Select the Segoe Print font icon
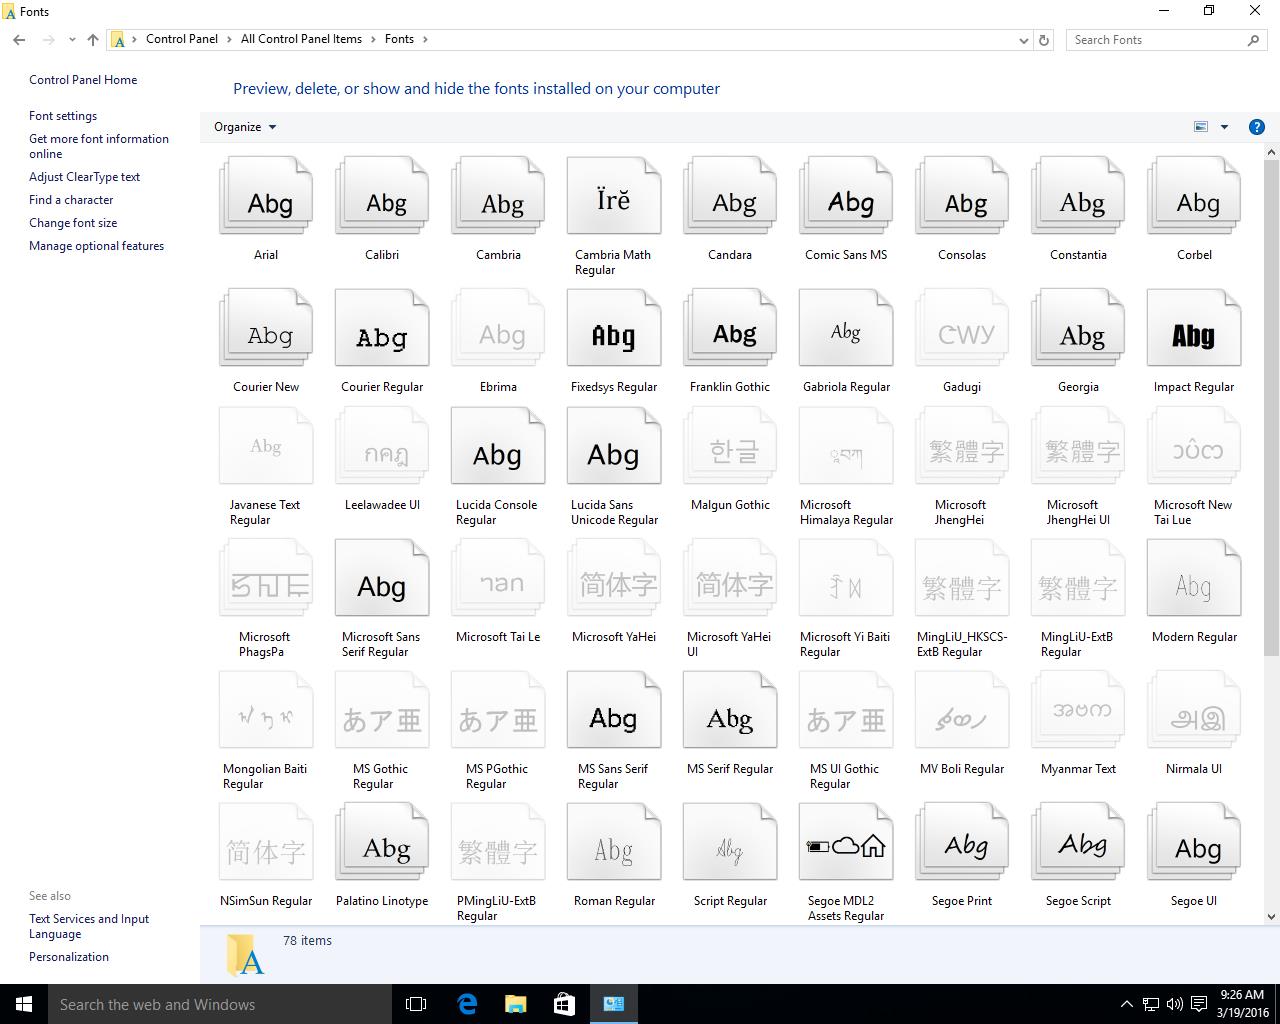 pyautogui.click(x=962, y=842)
